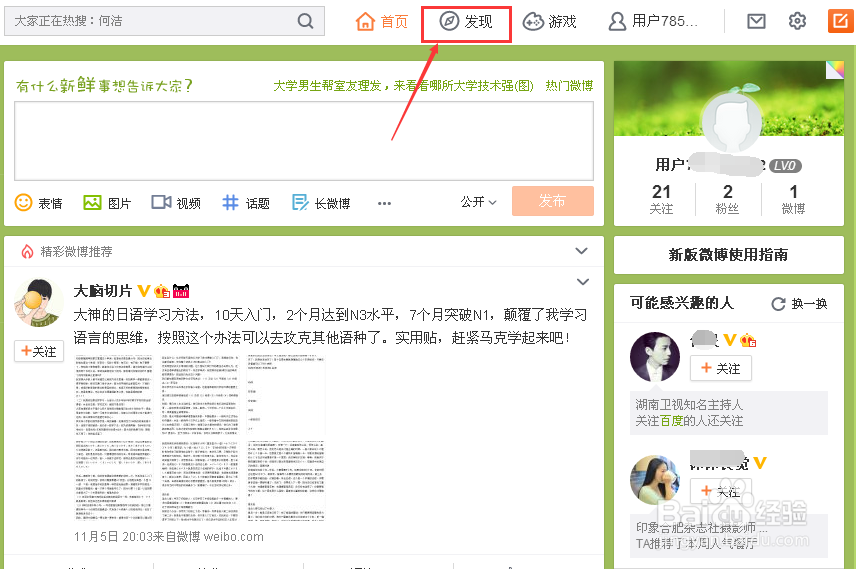Expand the 精彩微博推荐 section chevron
Screen dimensions: 856x569
pos(582,251)
